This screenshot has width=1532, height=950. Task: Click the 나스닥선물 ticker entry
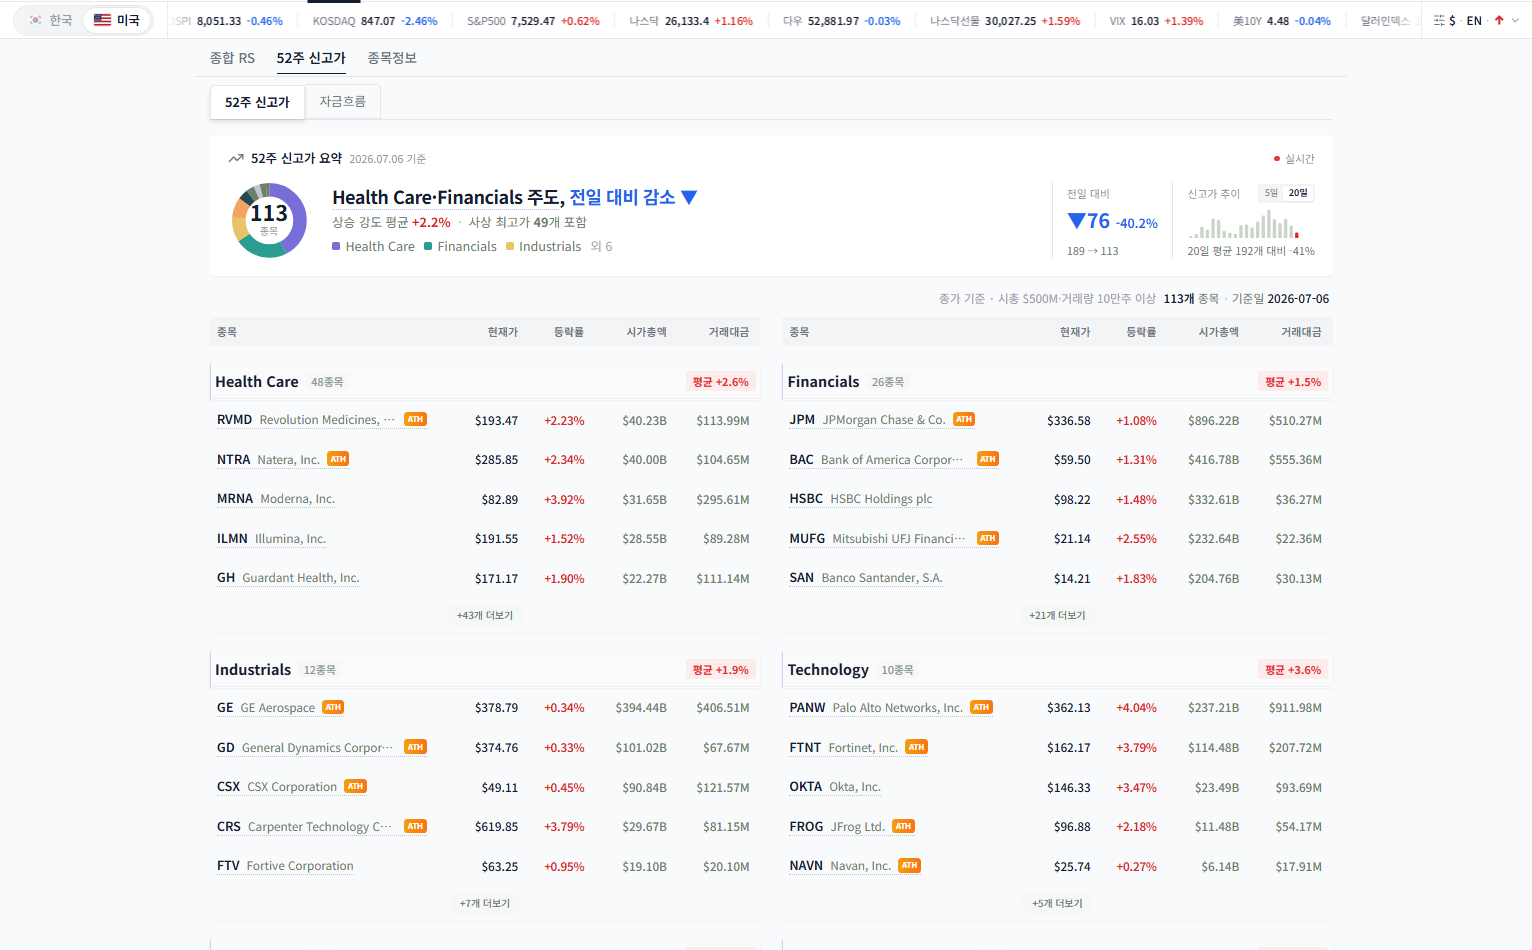click(x=1005, y=20)
